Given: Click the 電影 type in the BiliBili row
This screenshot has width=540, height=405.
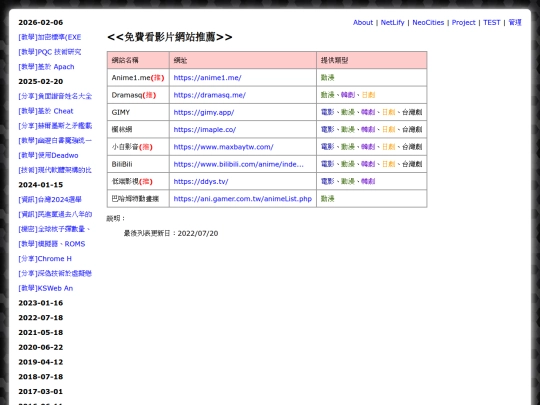Looking at the screenshot, I should click(x=328, y=164).
